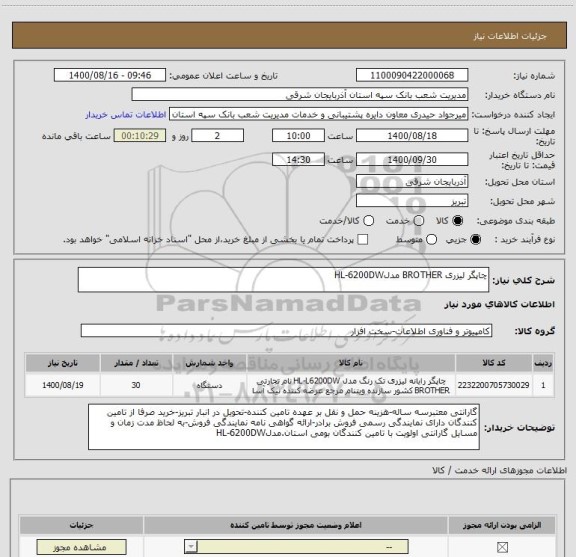Screen dimensions: 576x557
Task: Click the remaining time 00:10:29 field
Action: 140,136
